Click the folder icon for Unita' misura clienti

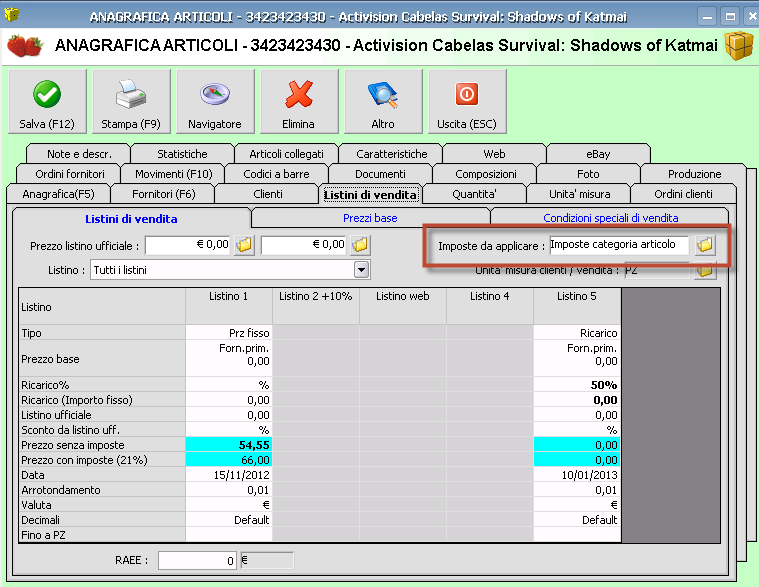[x=705, y=270]
